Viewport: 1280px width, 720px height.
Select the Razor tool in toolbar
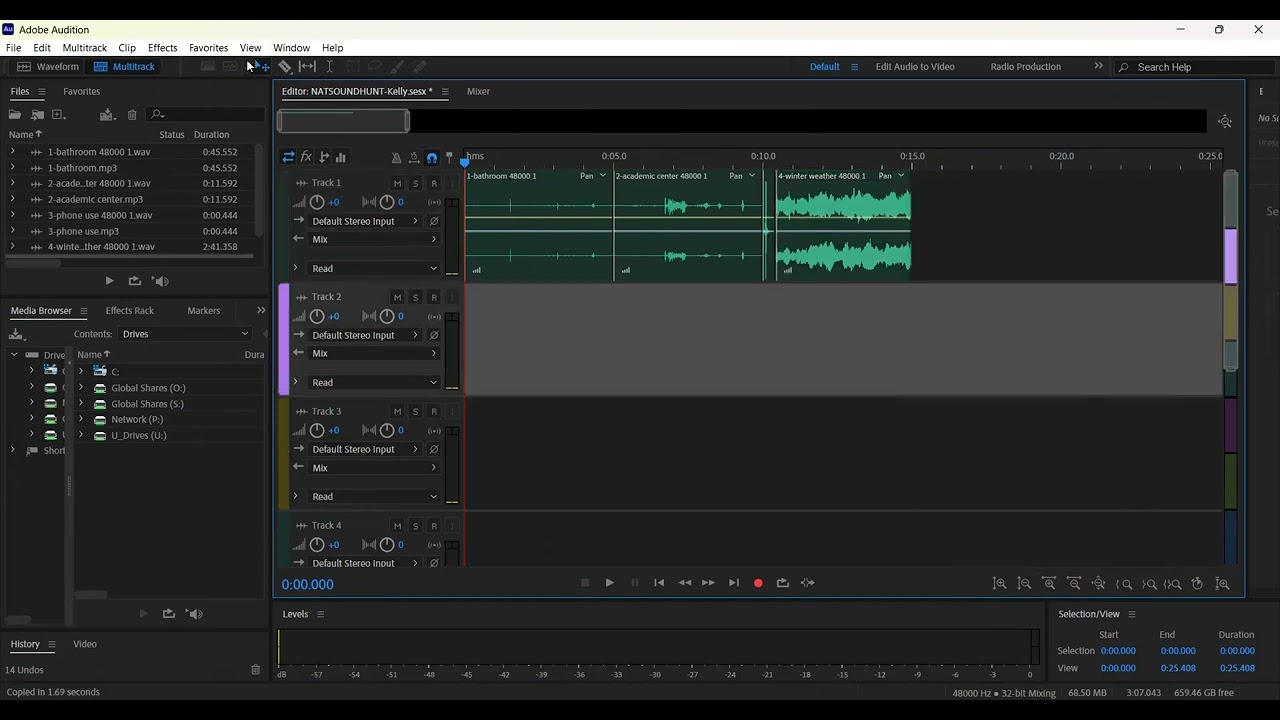tap(285, 67)
